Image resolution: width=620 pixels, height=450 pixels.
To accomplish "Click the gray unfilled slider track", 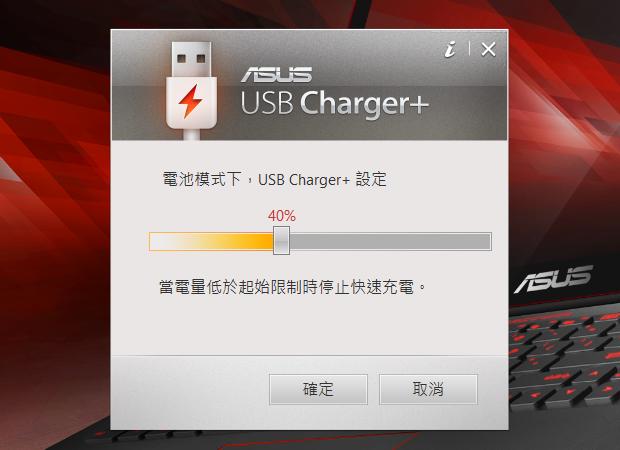I will tap(390, 241).
